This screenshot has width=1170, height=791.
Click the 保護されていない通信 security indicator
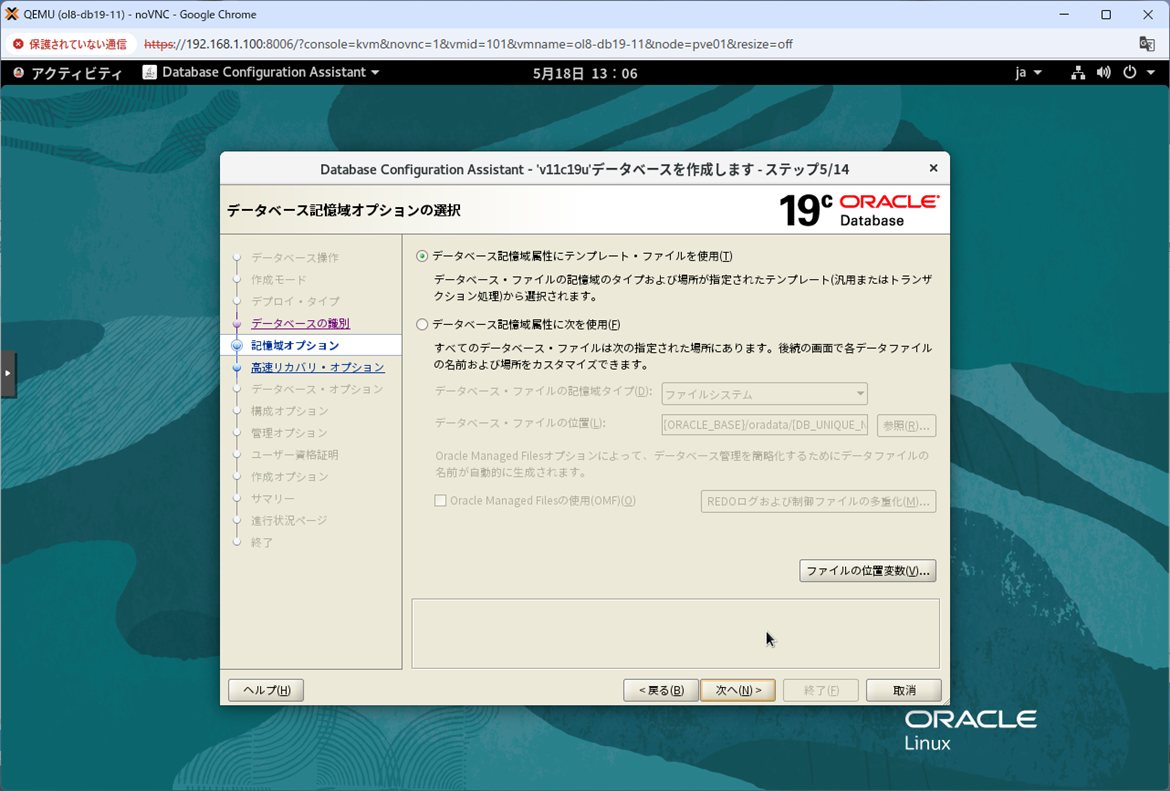coord(70,44)
